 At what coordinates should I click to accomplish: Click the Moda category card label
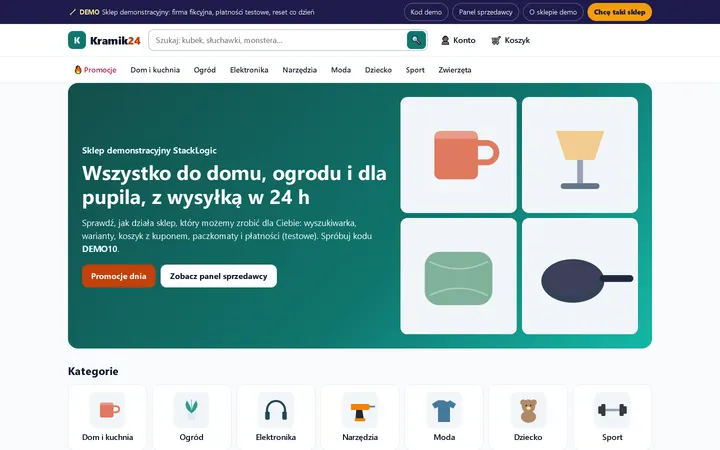coord(444,437)
